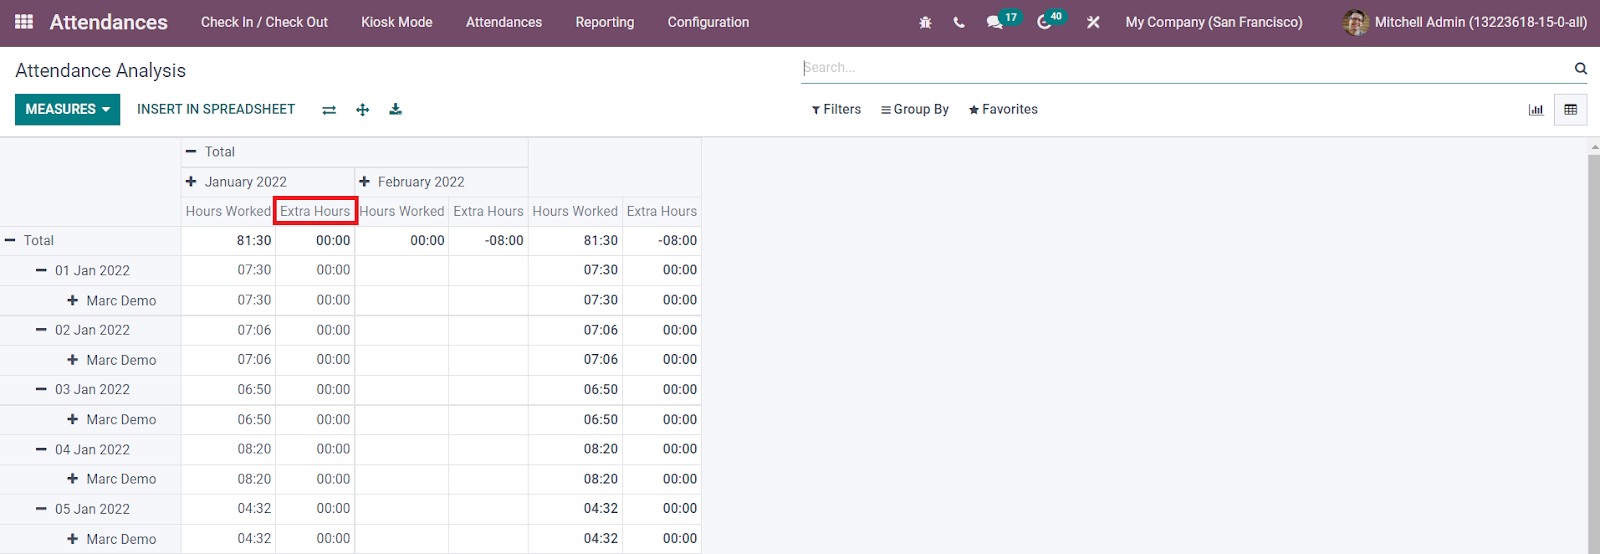Switch to graph view icon
Image resolution: width=1600 pixels, height=554 pixels.
tap(1536, 110)
